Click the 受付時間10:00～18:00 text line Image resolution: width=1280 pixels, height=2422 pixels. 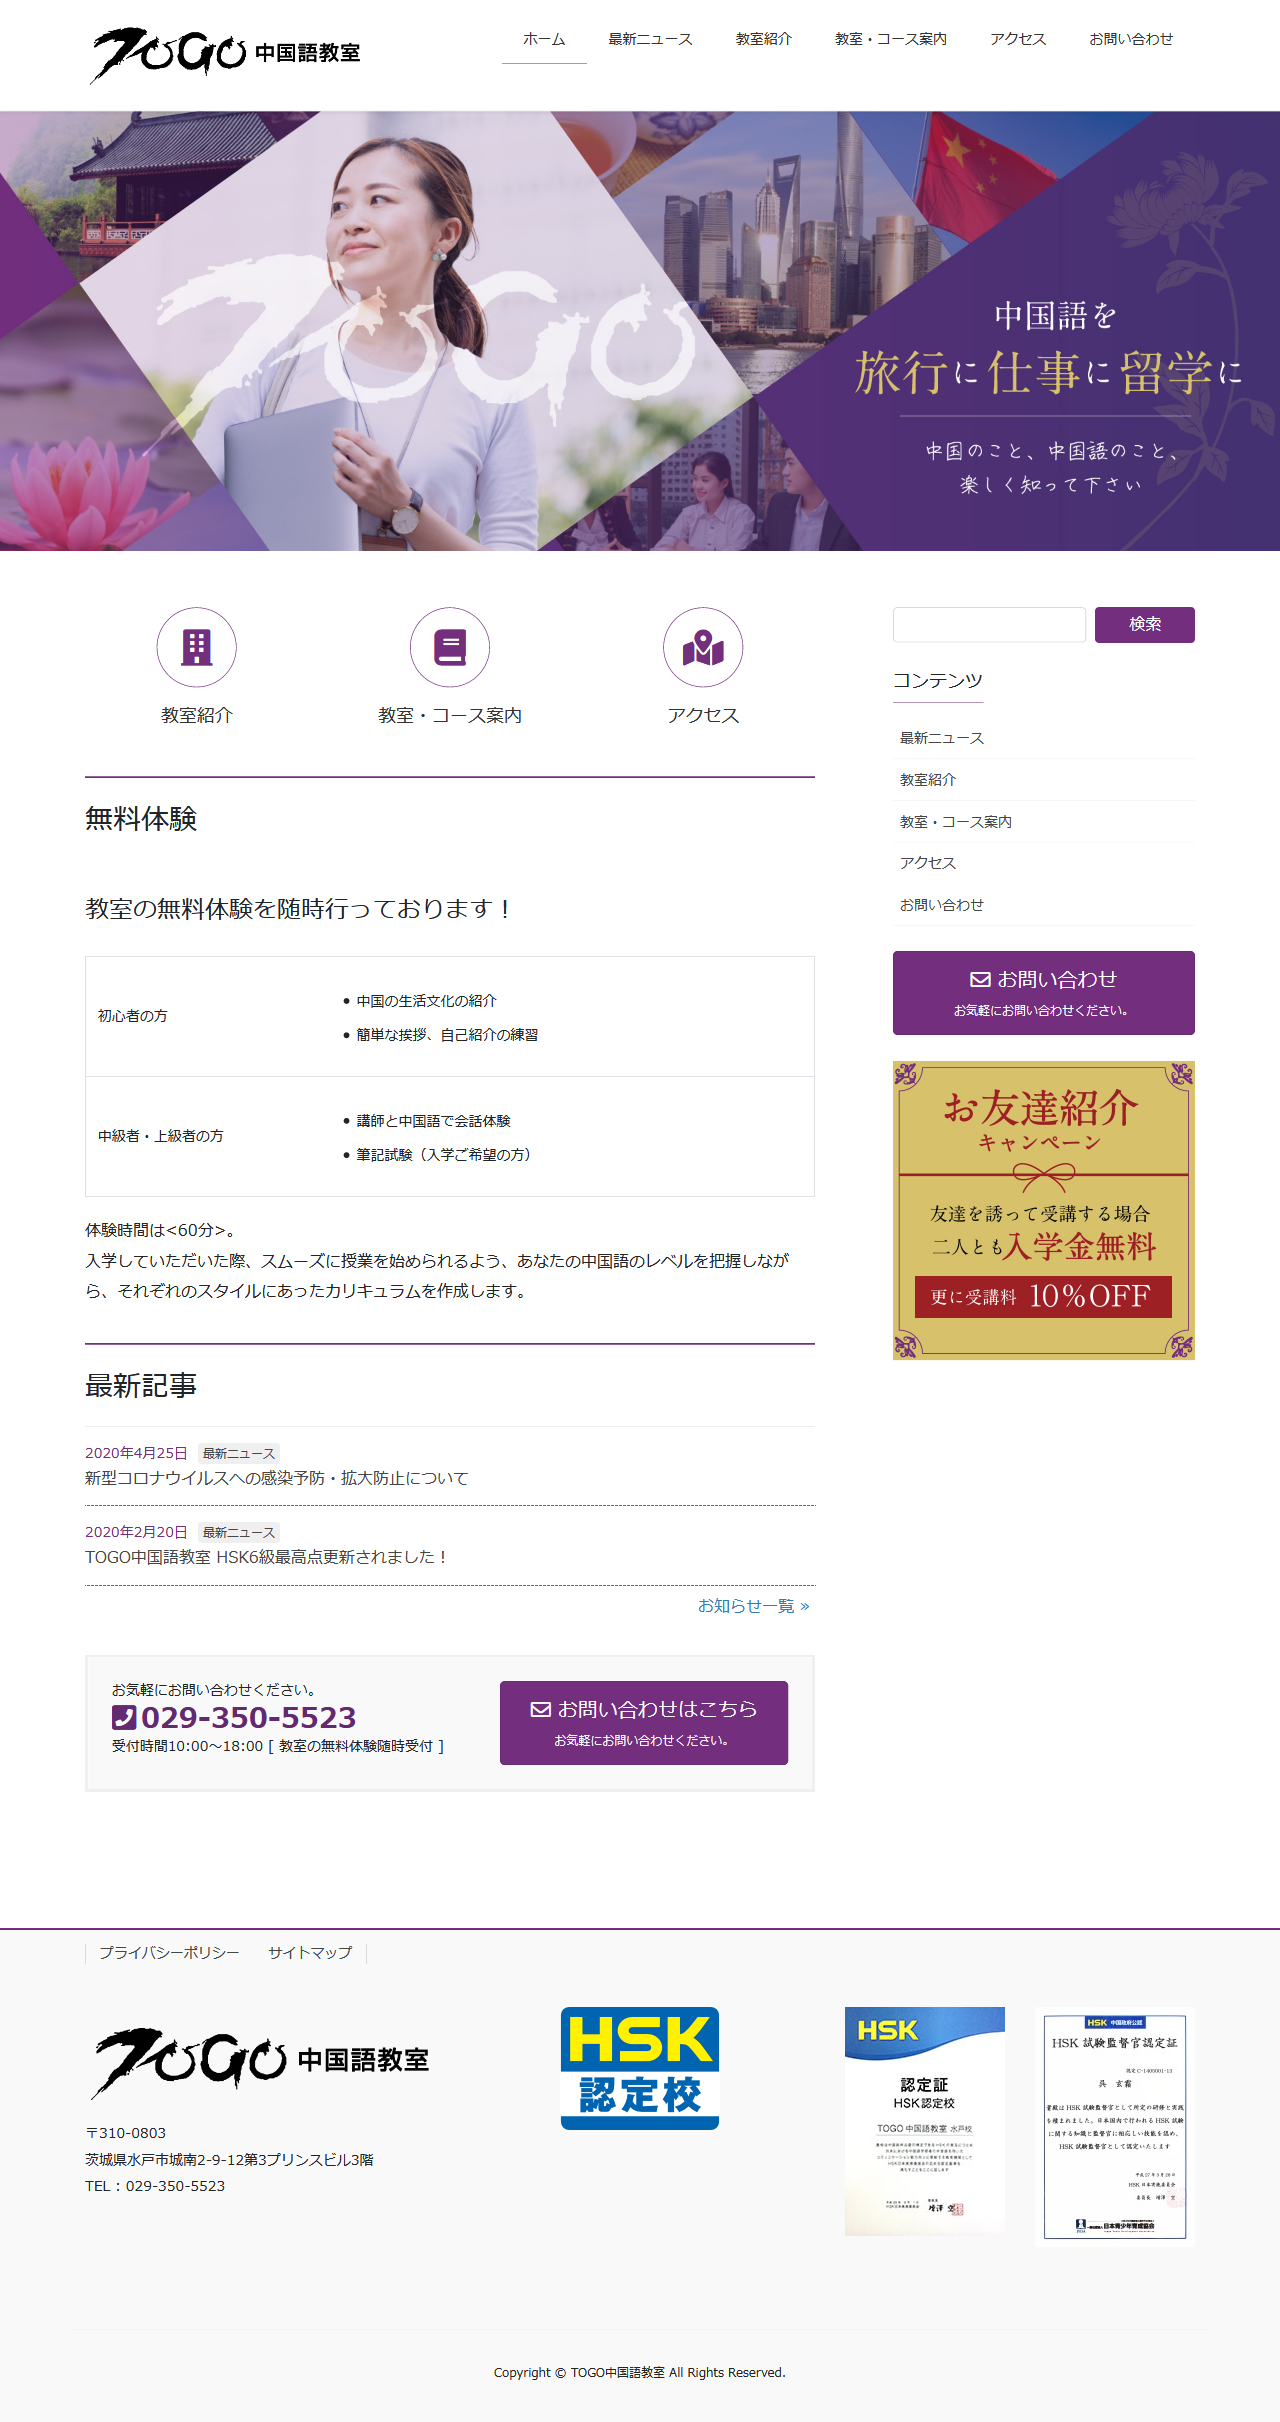coord(278,1746)
